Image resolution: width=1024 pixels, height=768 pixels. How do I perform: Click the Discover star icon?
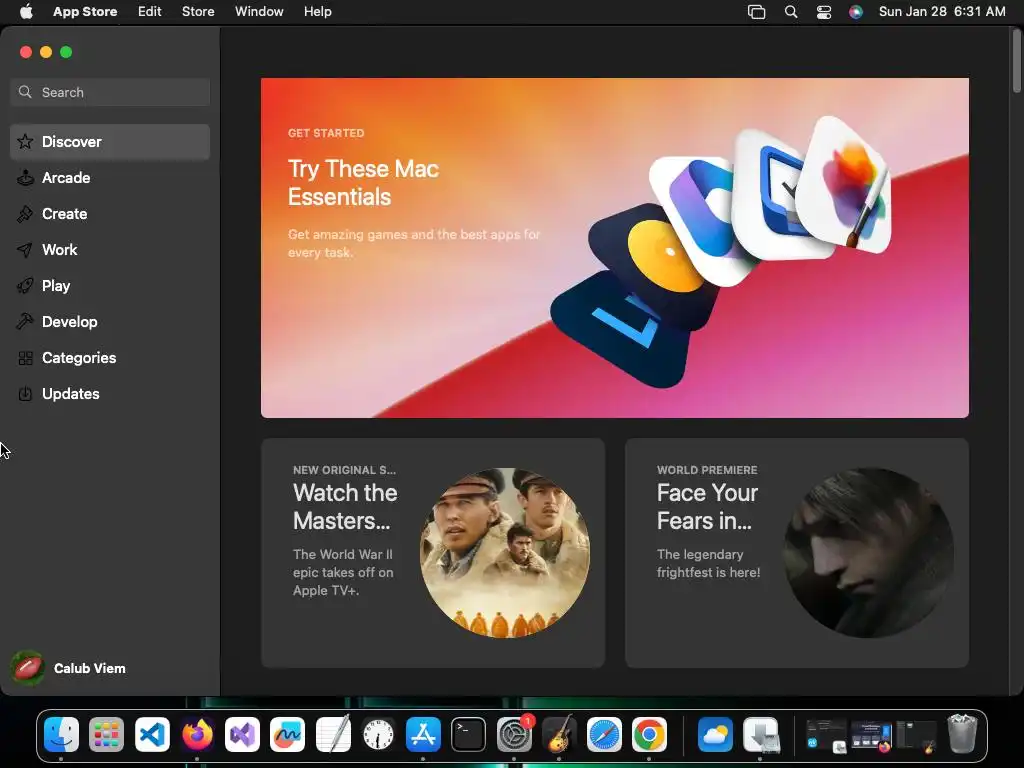click(x=25, y=142)
